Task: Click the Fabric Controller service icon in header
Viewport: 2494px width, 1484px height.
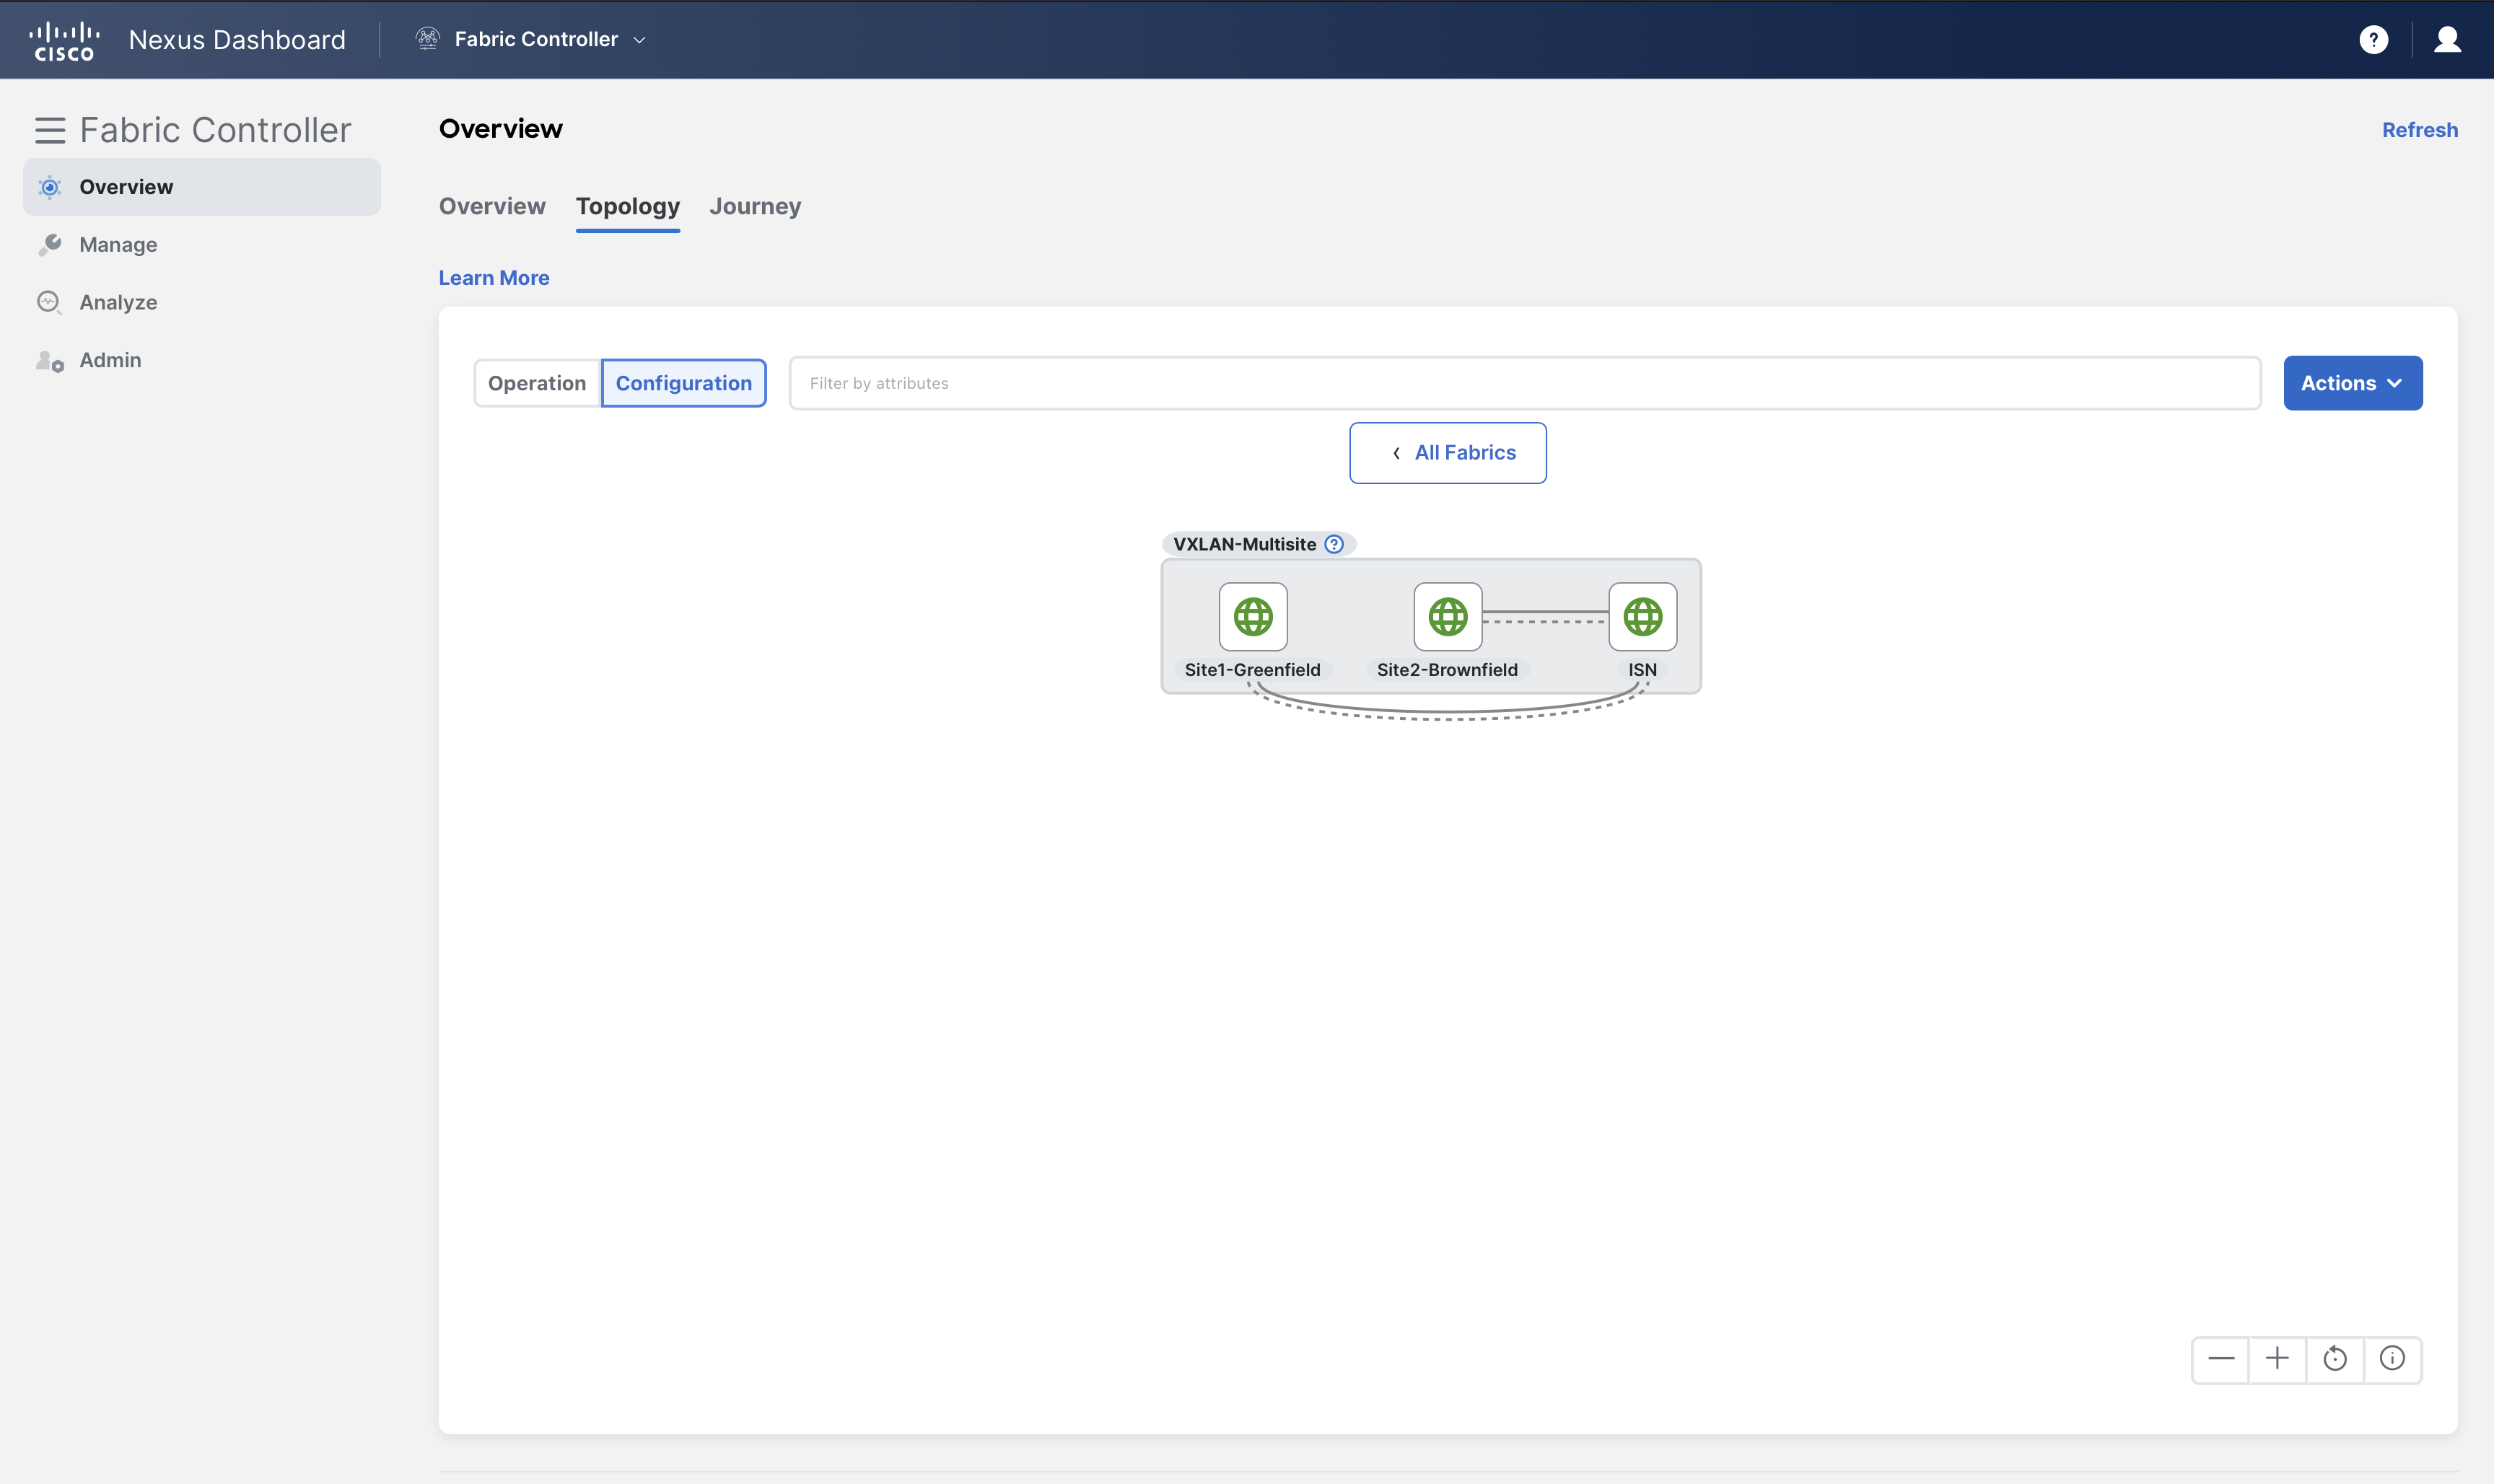Action: (428, 39)
